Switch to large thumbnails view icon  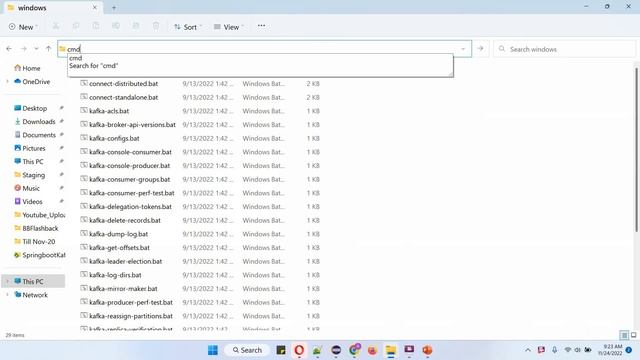pyautogui.click(x=633, y=335)
